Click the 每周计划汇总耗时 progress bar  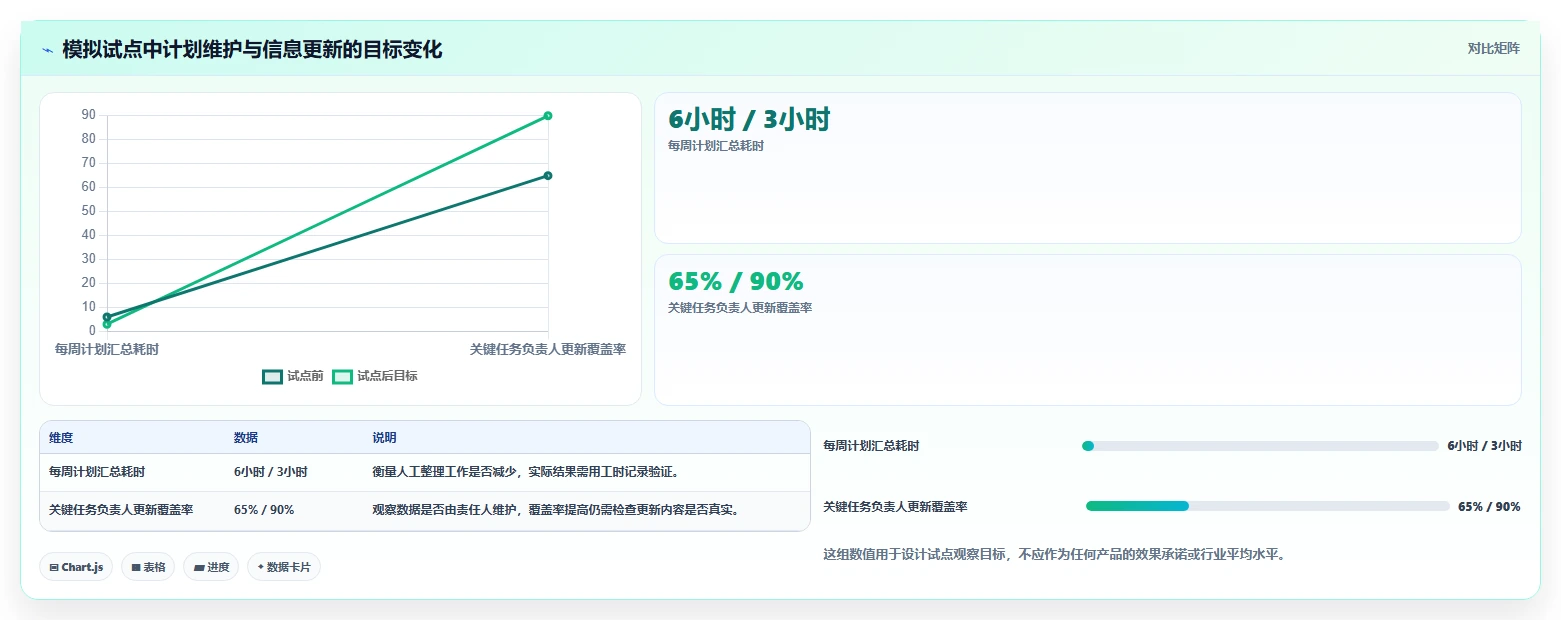click(1260, 446)
